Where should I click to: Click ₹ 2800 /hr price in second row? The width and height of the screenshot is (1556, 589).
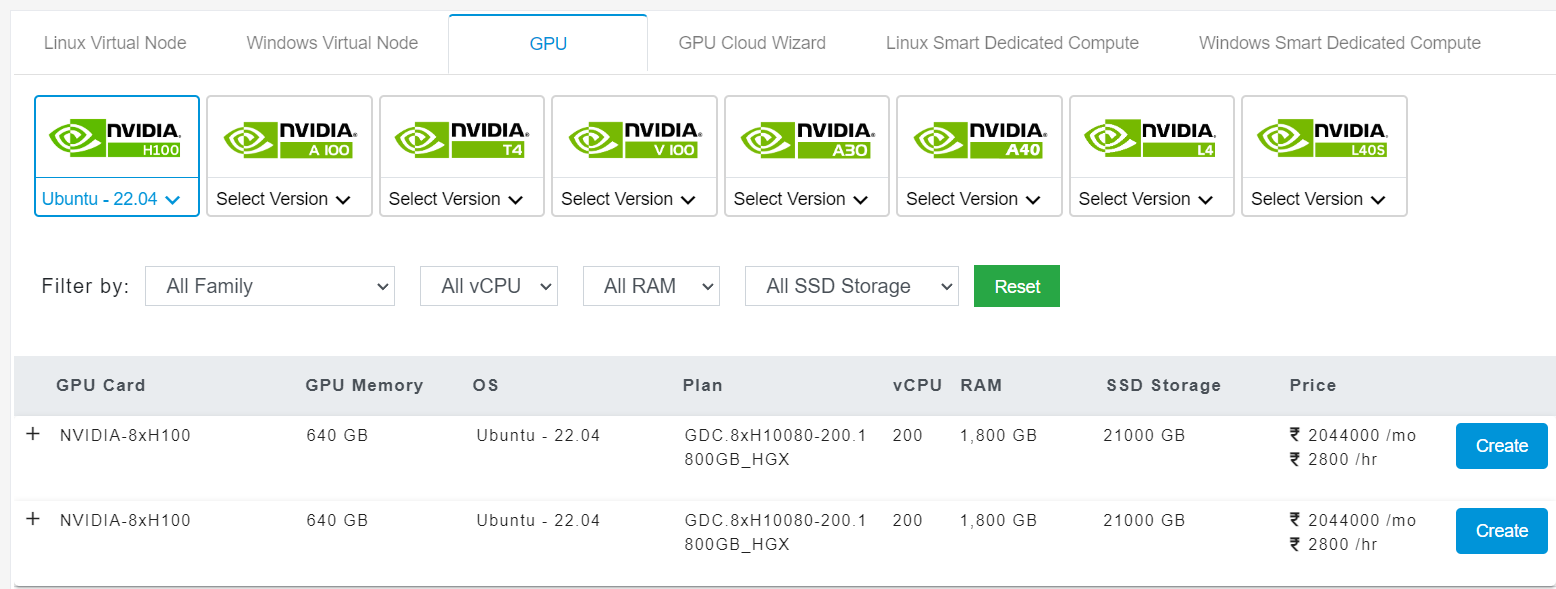coord(1333,545)
